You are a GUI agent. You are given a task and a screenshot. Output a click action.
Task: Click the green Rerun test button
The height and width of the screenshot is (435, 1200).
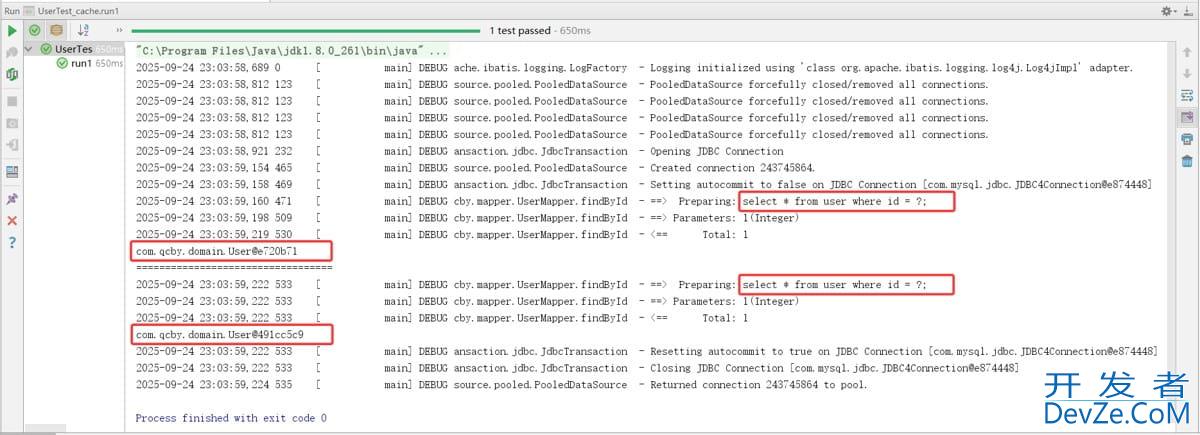(12, 31)
